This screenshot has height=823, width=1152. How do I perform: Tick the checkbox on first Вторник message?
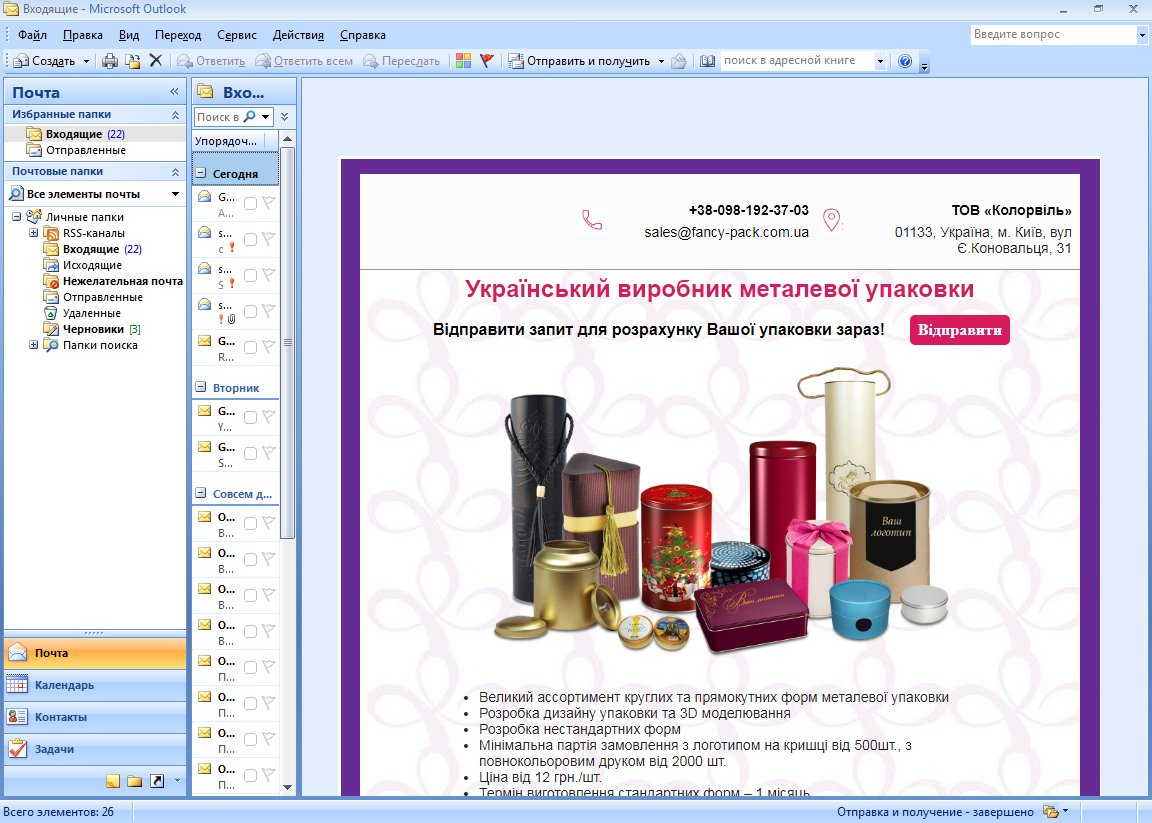pyautogui.click(x=250, y=417)
